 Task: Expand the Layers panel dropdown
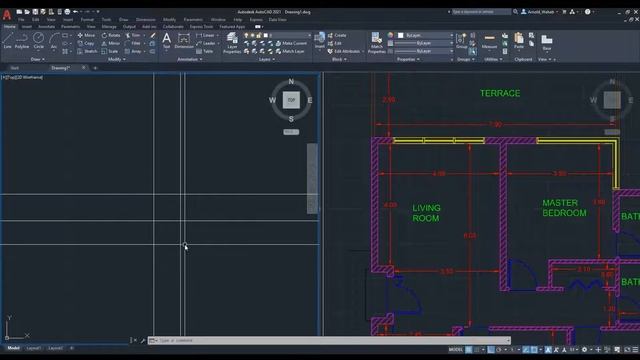[x=267, y=60]
